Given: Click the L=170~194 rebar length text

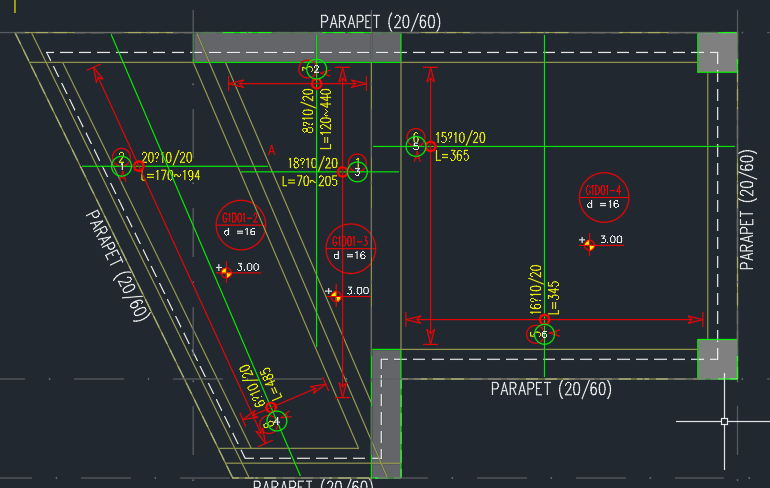Looking at the screenshot, I should point(169,176).
